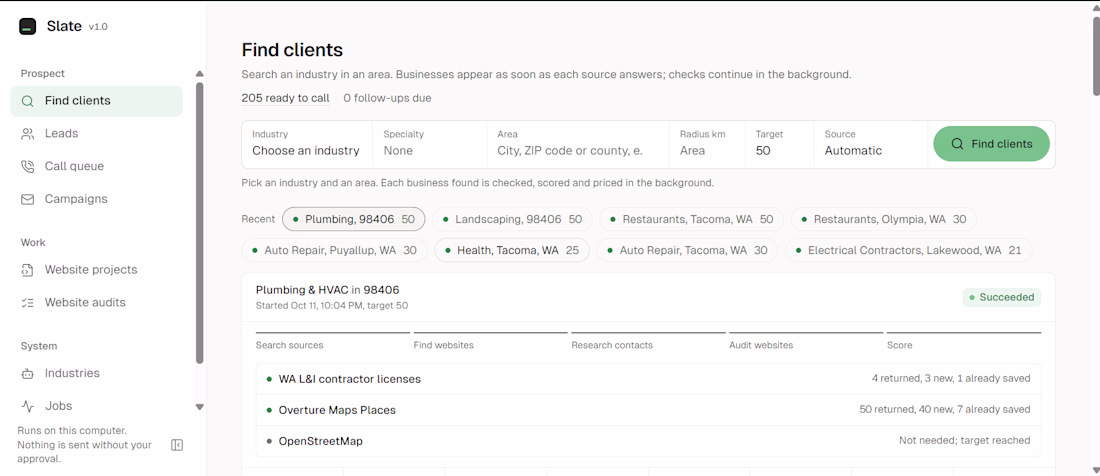Click the 'Started Oct 11, 10:04 PM, target 50' text

(332, 306)
